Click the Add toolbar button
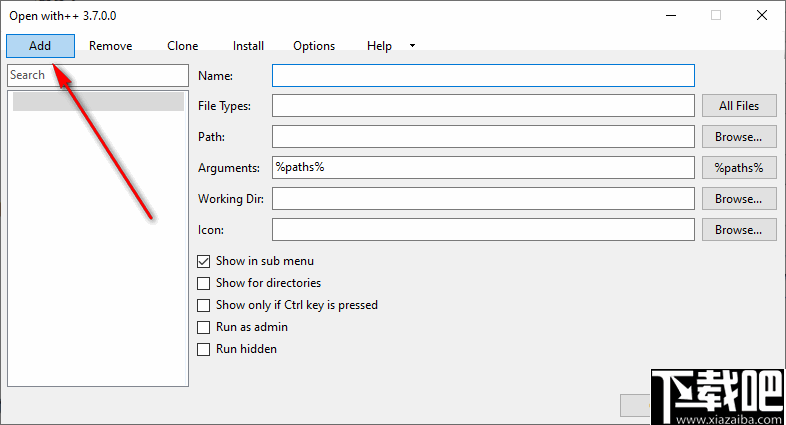 (x=40, y=46)
